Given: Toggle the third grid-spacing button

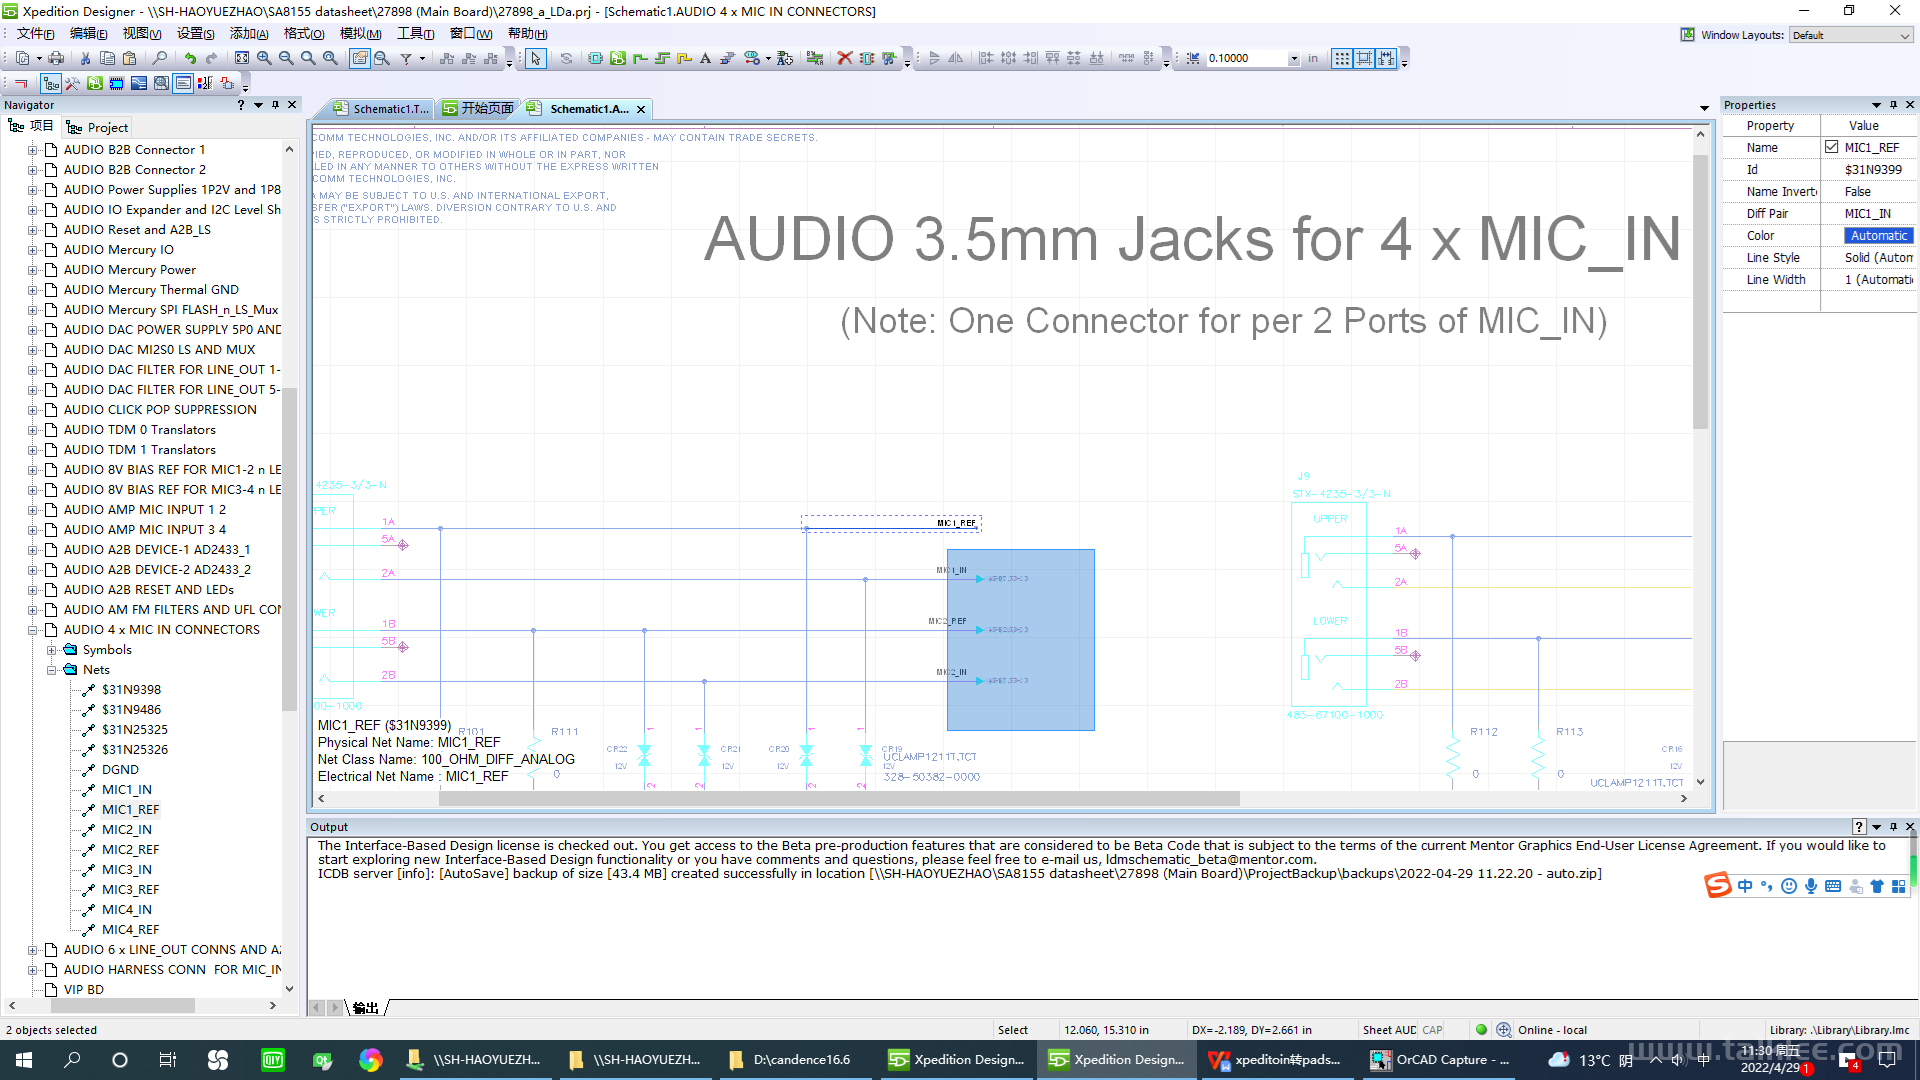Looking at the screenshot, I should coord(1386,58).
